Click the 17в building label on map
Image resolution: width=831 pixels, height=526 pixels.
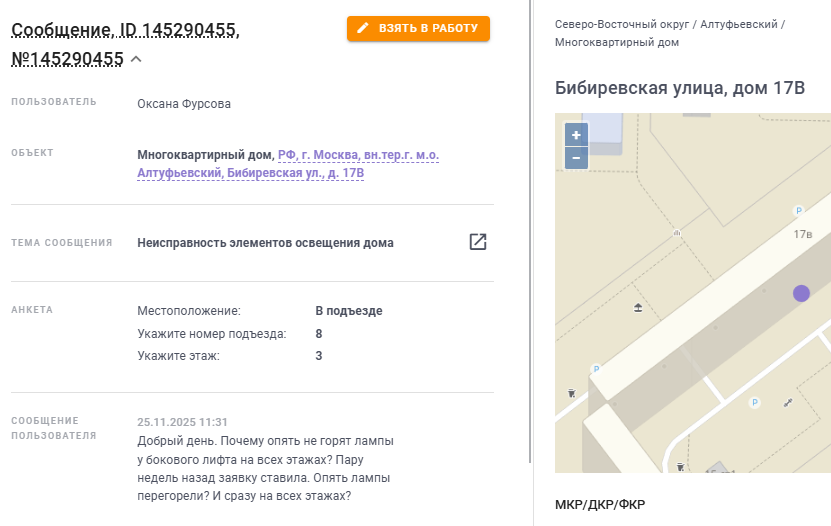(802, 234)
